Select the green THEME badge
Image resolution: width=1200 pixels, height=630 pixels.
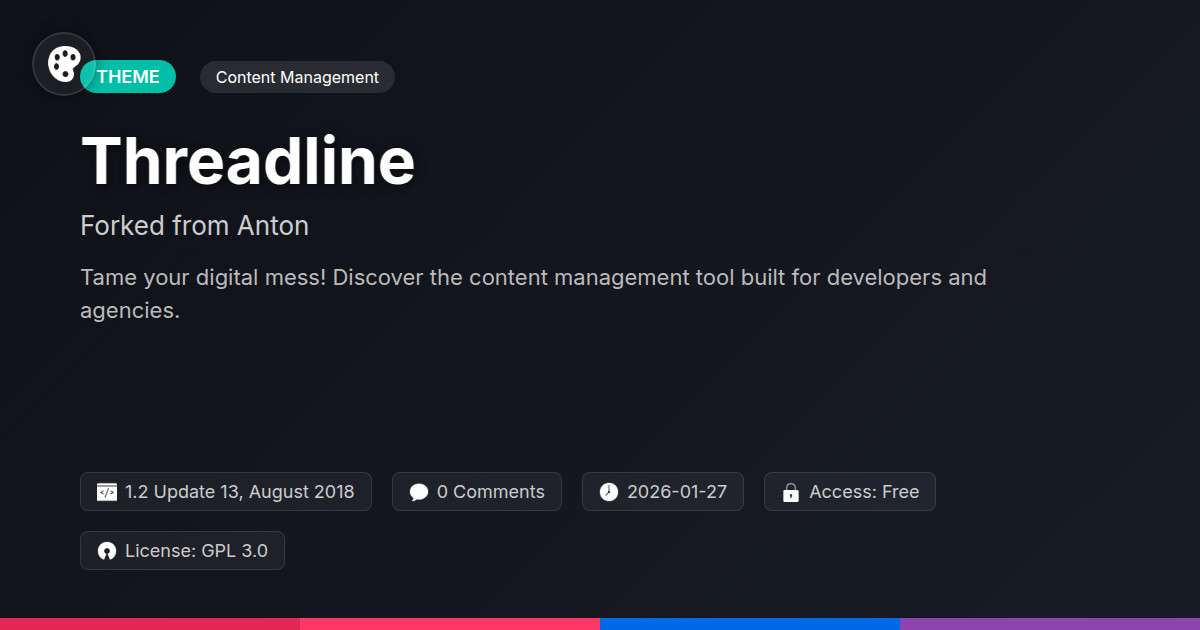(130, 77)
